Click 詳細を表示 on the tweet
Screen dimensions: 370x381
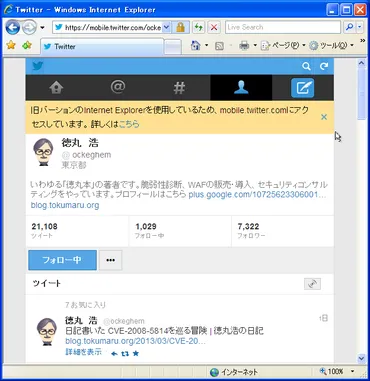83,352
